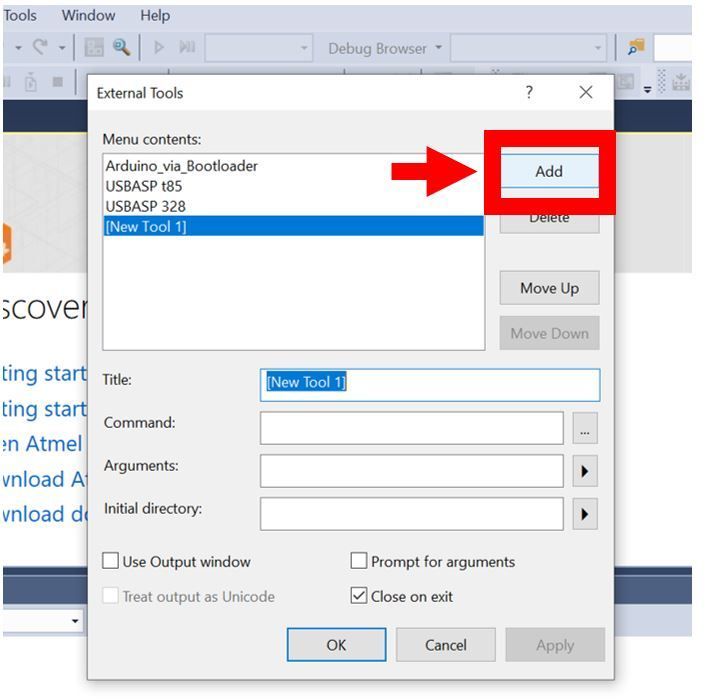Close the External Tools dialog
707x699 pixels.
(x=586, y=92)
